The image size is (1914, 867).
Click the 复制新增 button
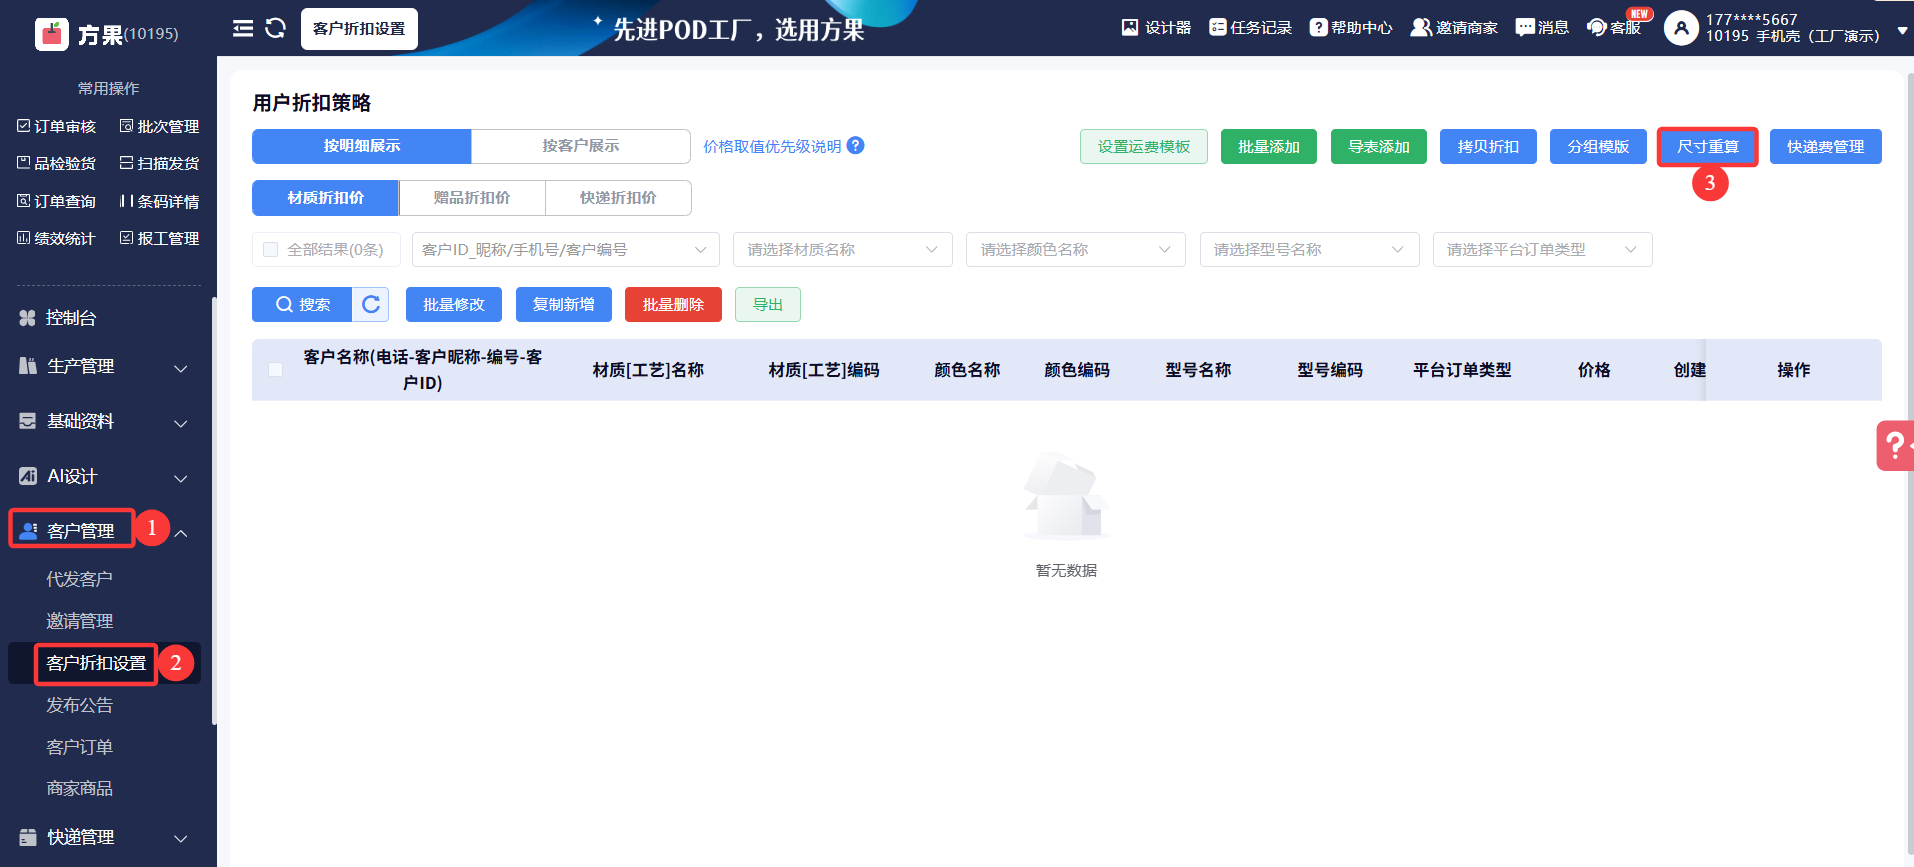(564, 305)
